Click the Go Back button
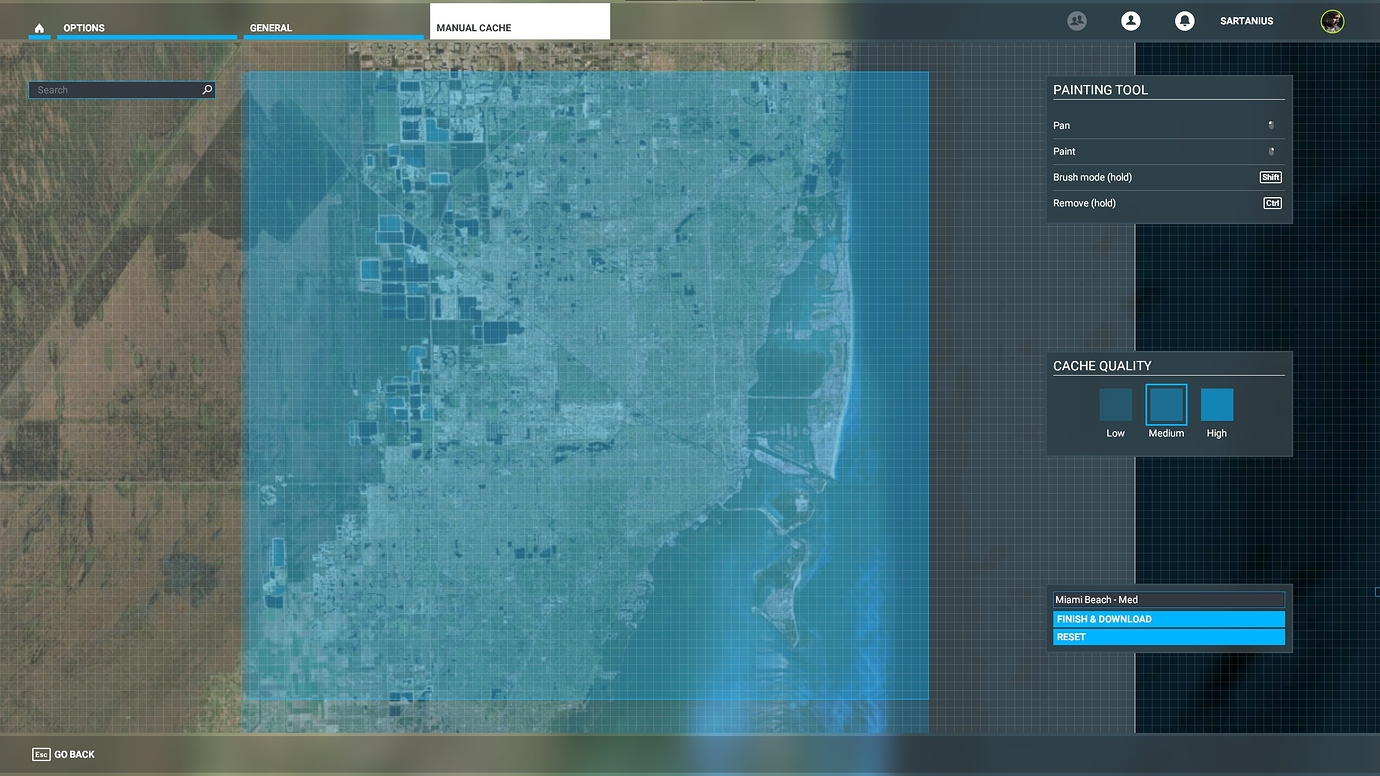 pos(64,754)
